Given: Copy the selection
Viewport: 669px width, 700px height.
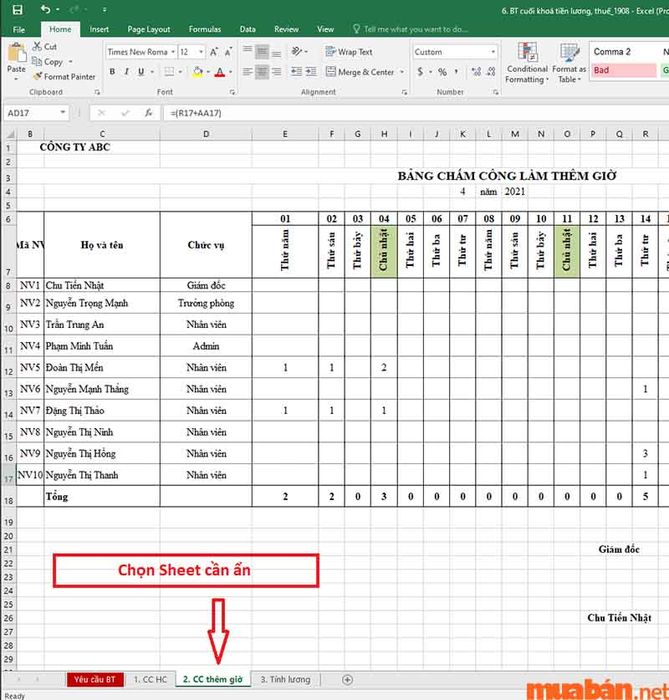Looking at the screenshot, I should (x=48, y=62).
